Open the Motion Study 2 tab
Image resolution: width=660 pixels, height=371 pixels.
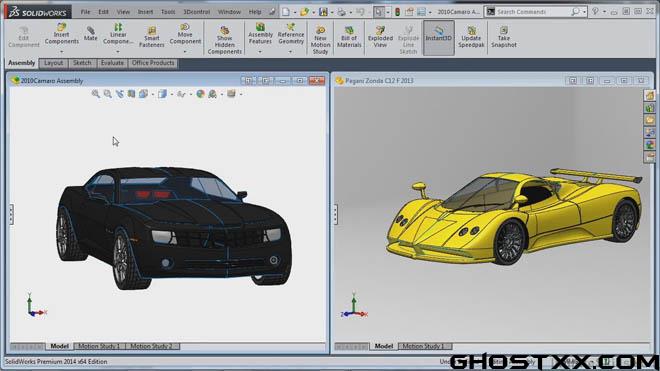pos(151,346)
